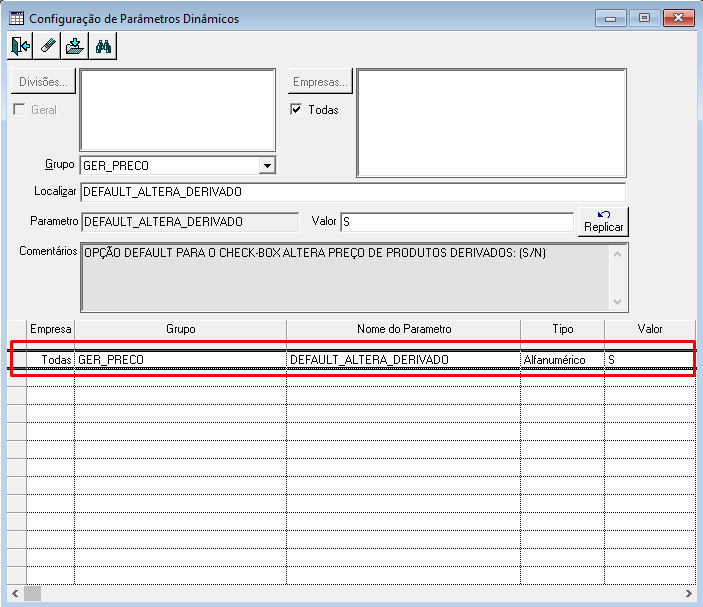Click the exit door icon in toolbar

[x=20, y=46]
